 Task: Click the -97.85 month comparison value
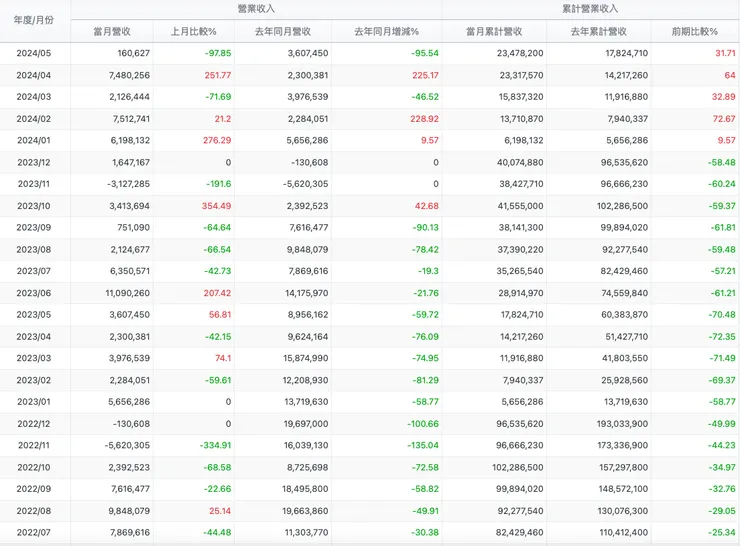(x=218, y=53)
